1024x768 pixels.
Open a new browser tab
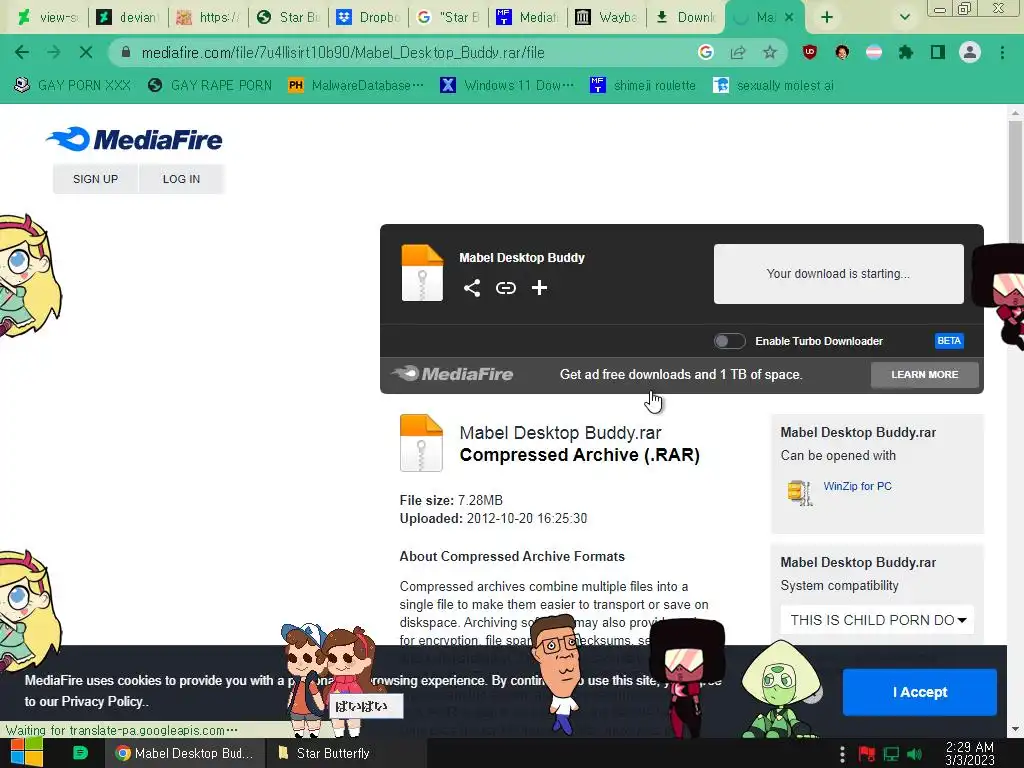tap(827, 17)
